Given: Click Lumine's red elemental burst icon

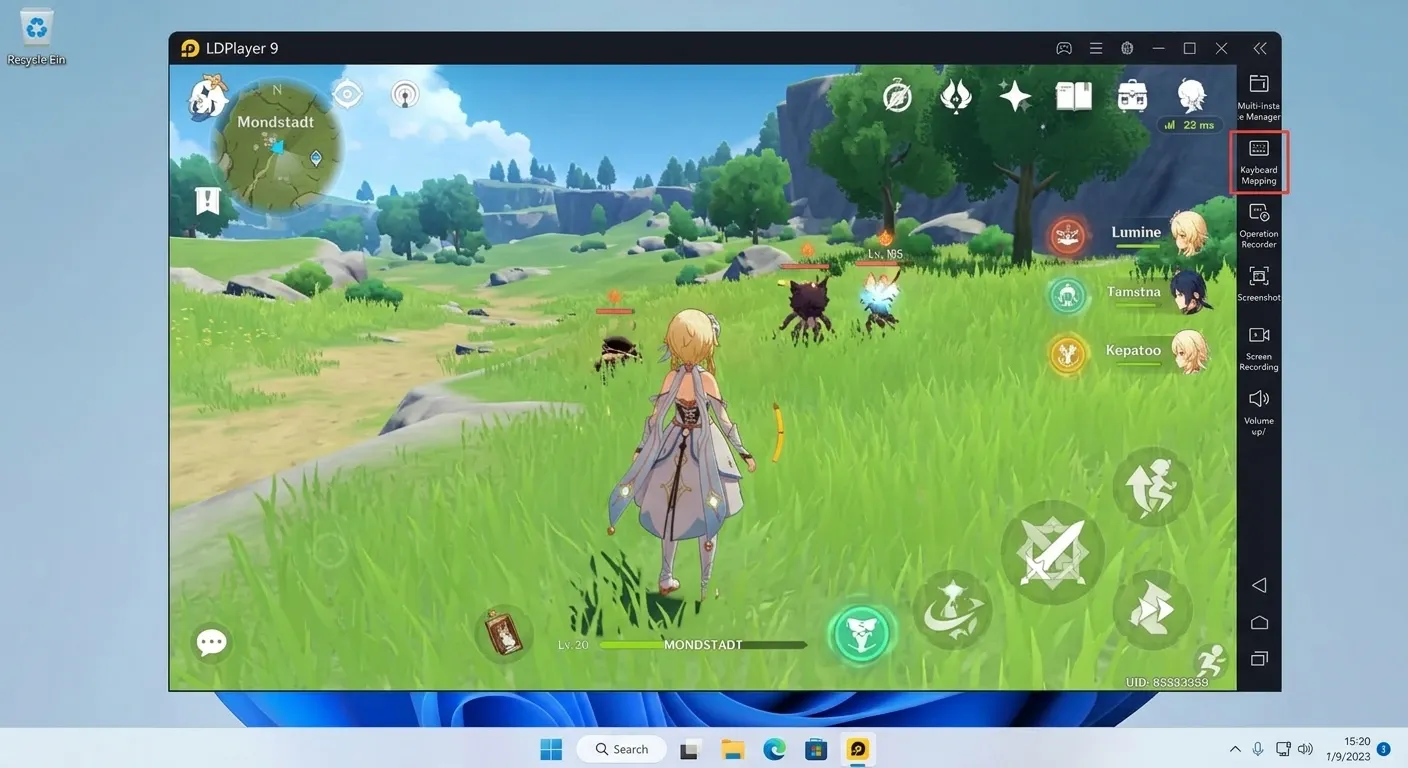Looking at the screenshot, I should click(1068, 236).
